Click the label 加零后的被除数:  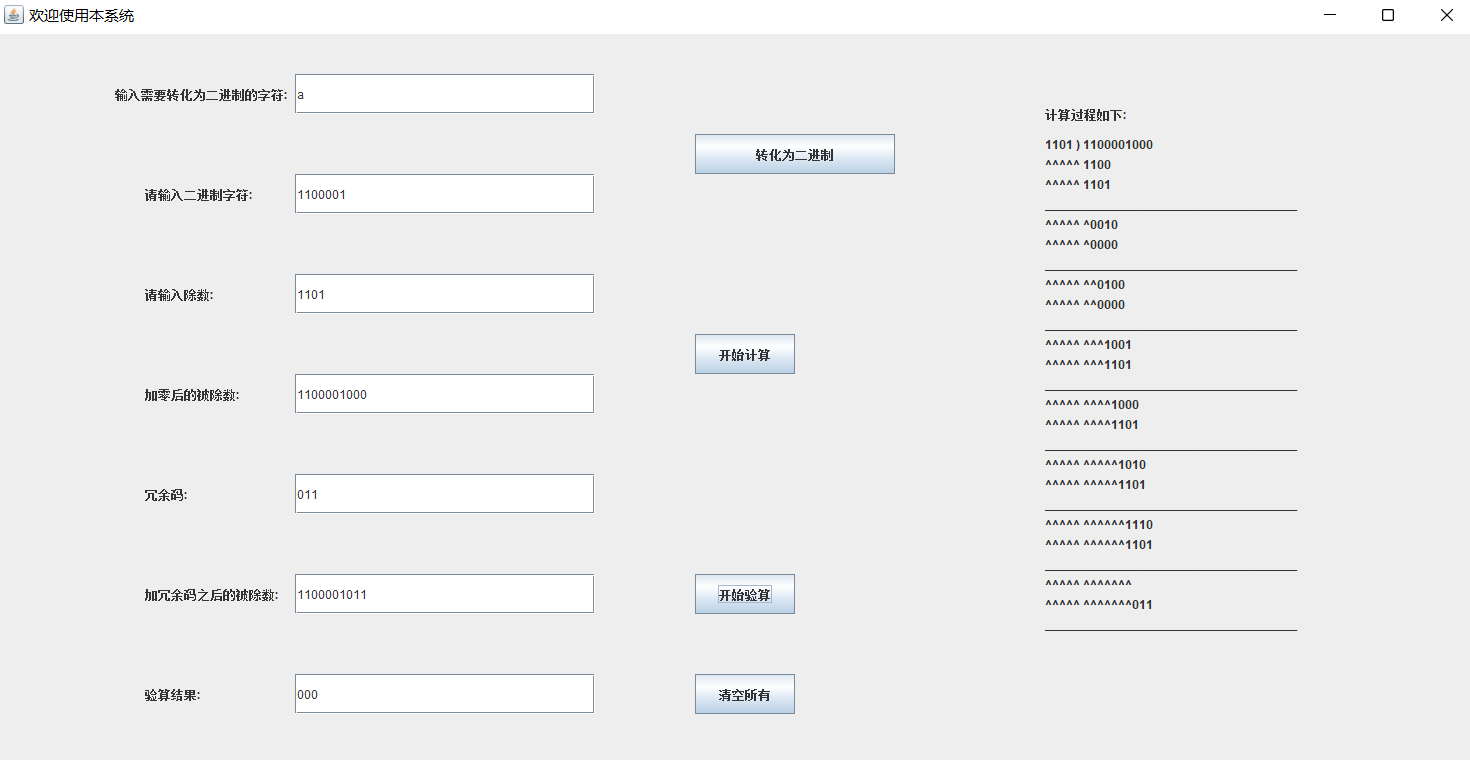pyautogui.click(x=191, y=395)
